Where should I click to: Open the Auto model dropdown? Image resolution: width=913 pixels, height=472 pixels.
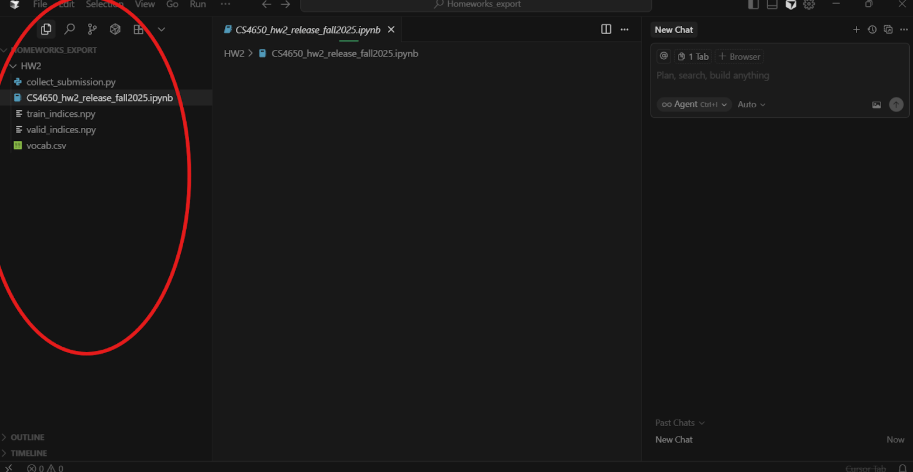752,104
